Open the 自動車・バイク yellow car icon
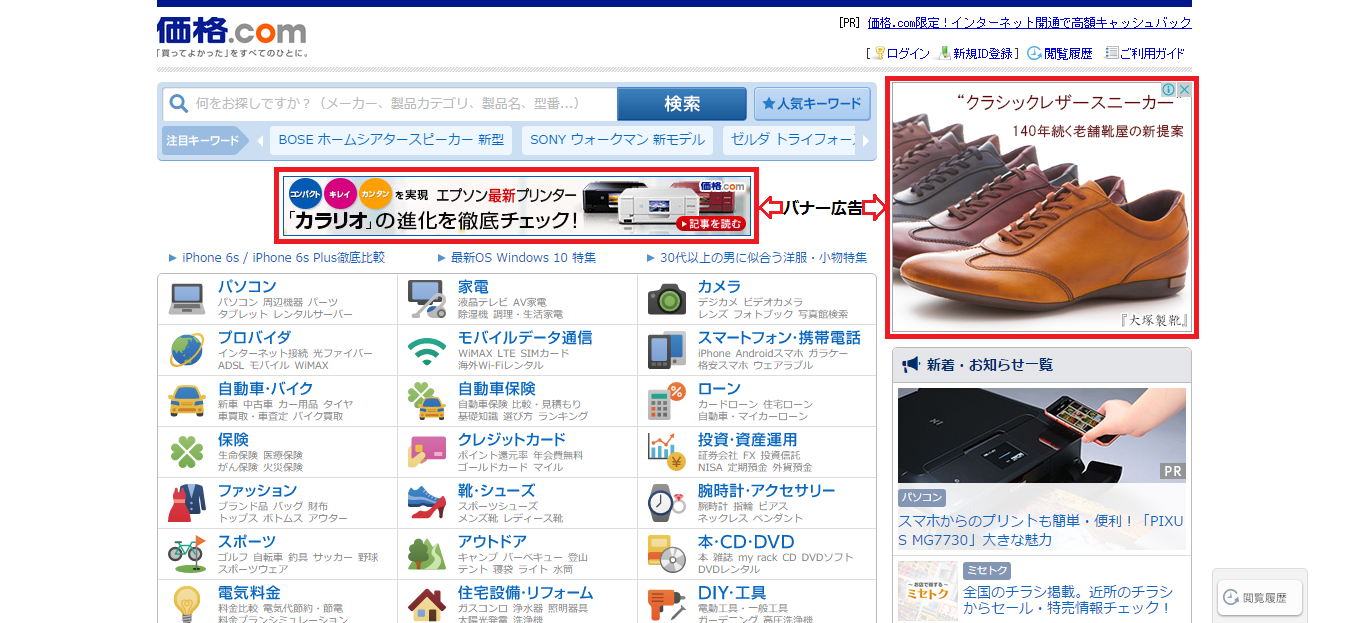The image size is (1349, 623). click(187, 401)
